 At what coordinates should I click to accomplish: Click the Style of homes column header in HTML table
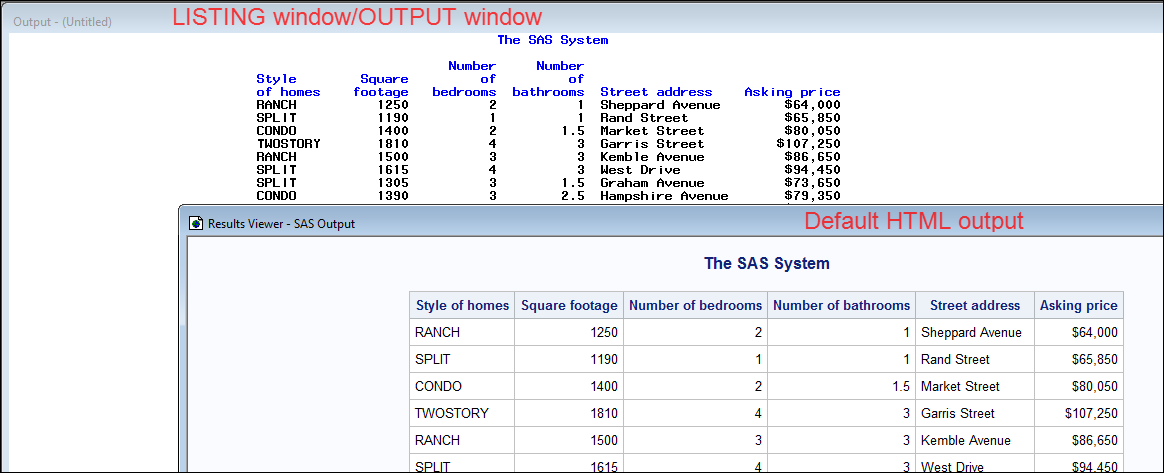click(462, 306)
